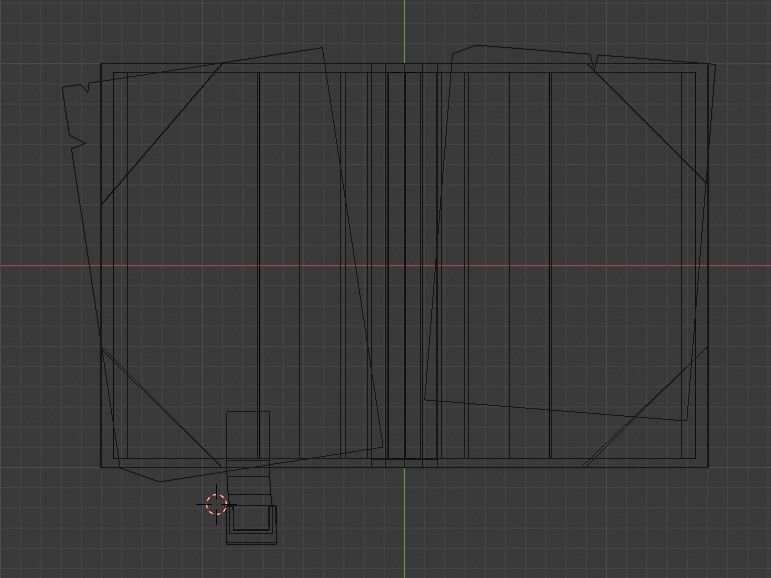771x578 pixels.
Task: Select the notched tilted wireframe plane on left
Action: pyautogui.click(x=222, y=264)
